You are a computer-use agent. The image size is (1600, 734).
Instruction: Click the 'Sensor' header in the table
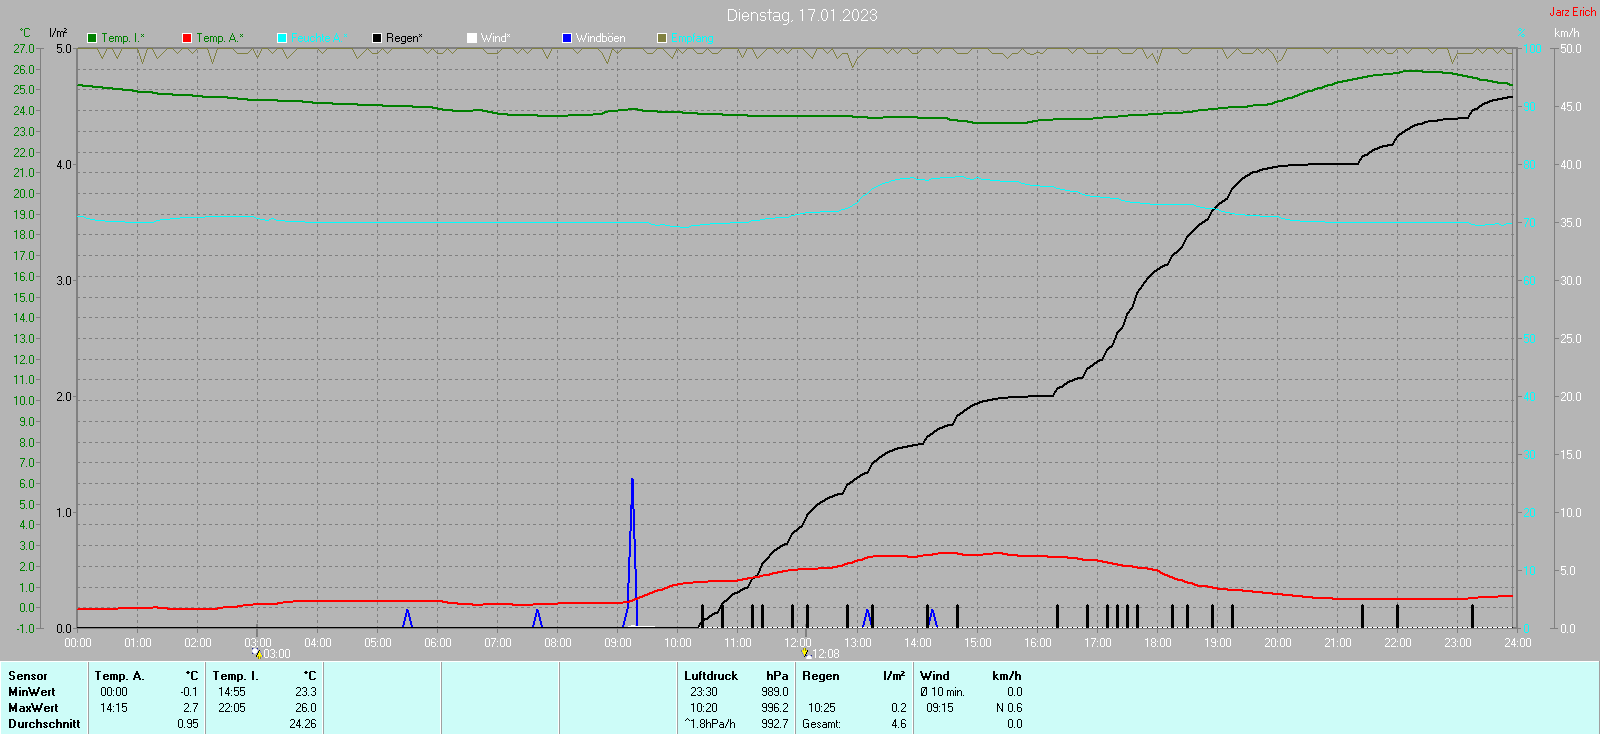[x=28, y=676]
